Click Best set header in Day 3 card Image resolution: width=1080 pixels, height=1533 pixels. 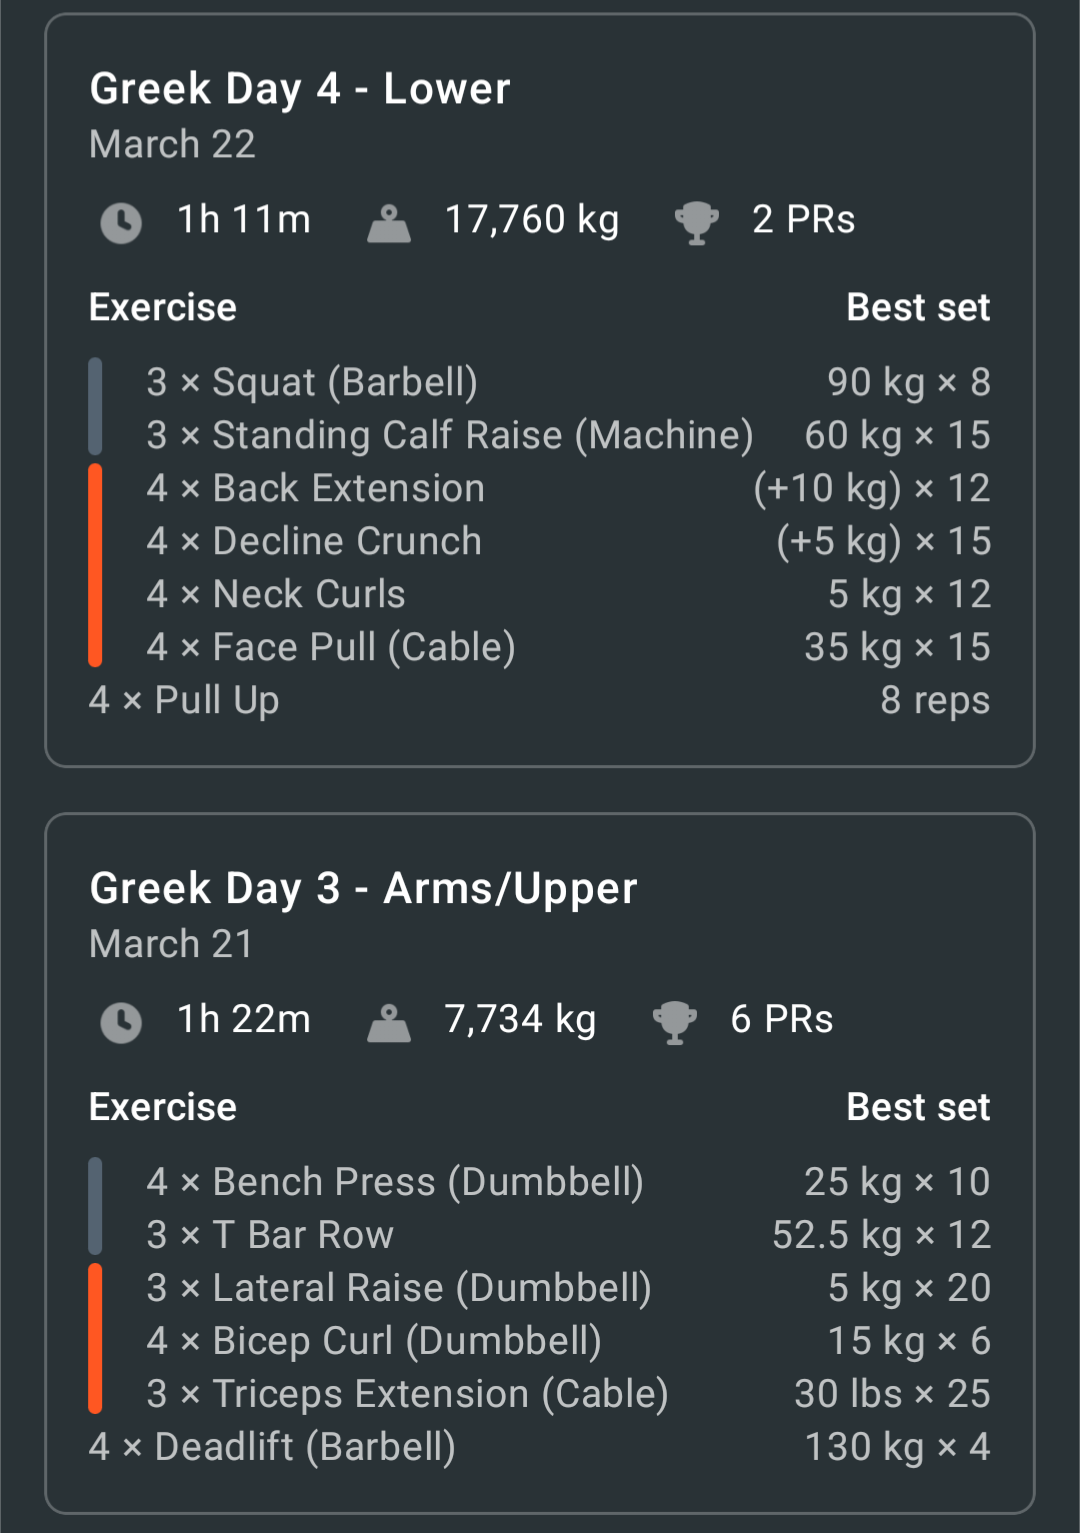click(x=918, y=1107)
